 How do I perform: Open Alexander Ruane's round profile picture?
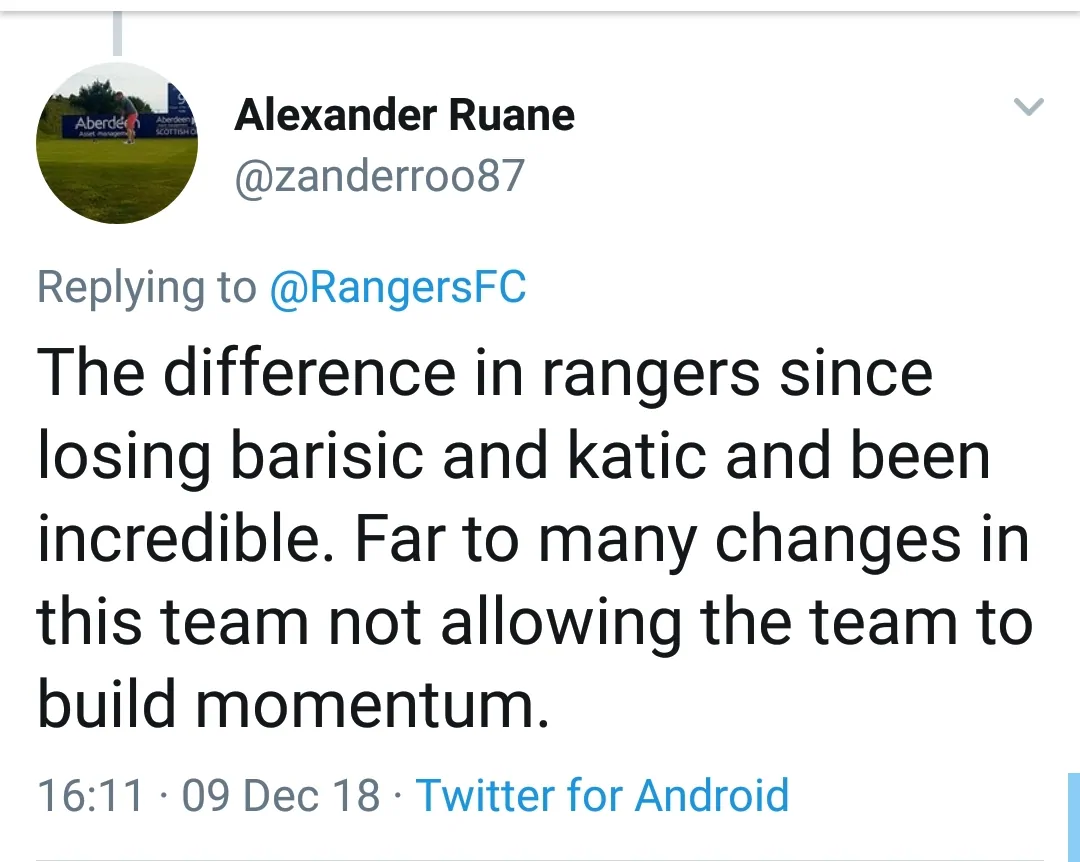coord(117,143)
